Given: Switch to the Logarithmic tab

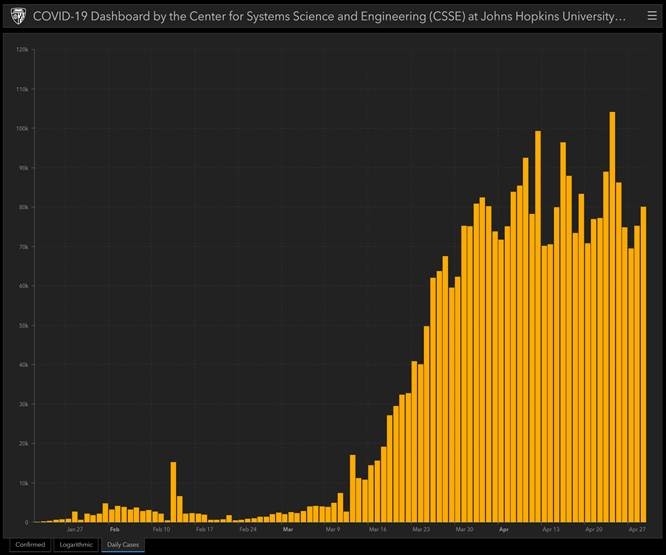Looking at the screenshot, I should (76, 545).
